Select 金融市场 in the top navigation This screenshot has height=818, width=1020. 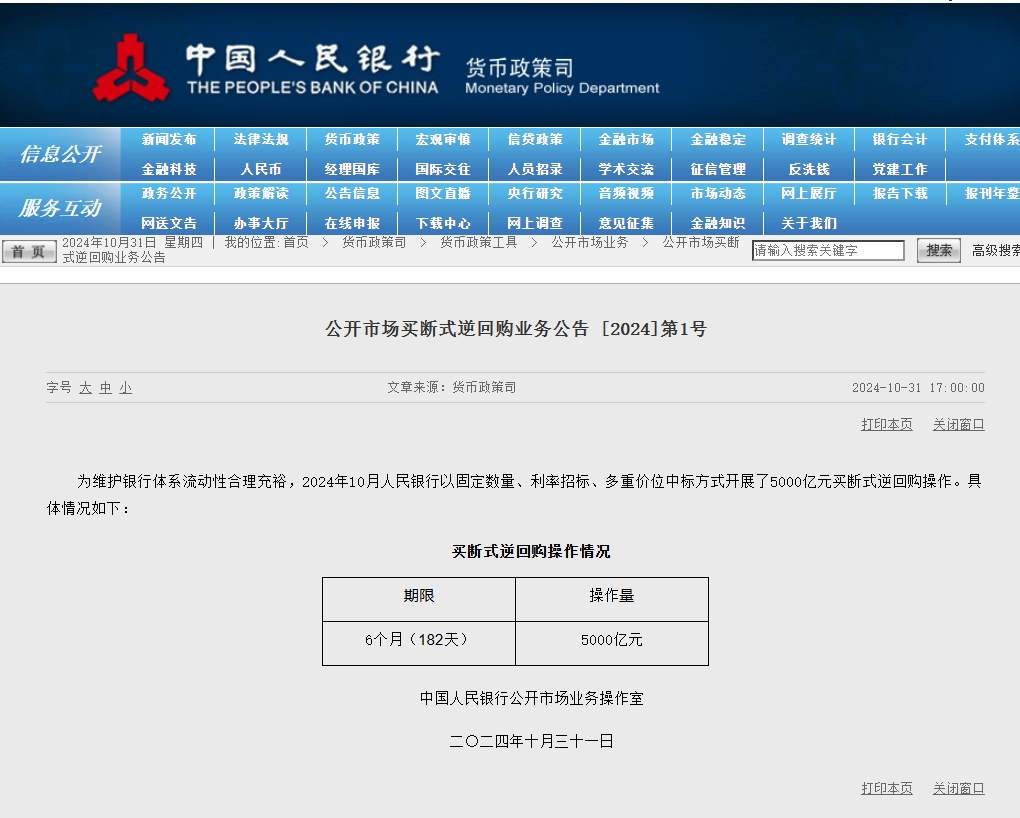pos(626,139)
